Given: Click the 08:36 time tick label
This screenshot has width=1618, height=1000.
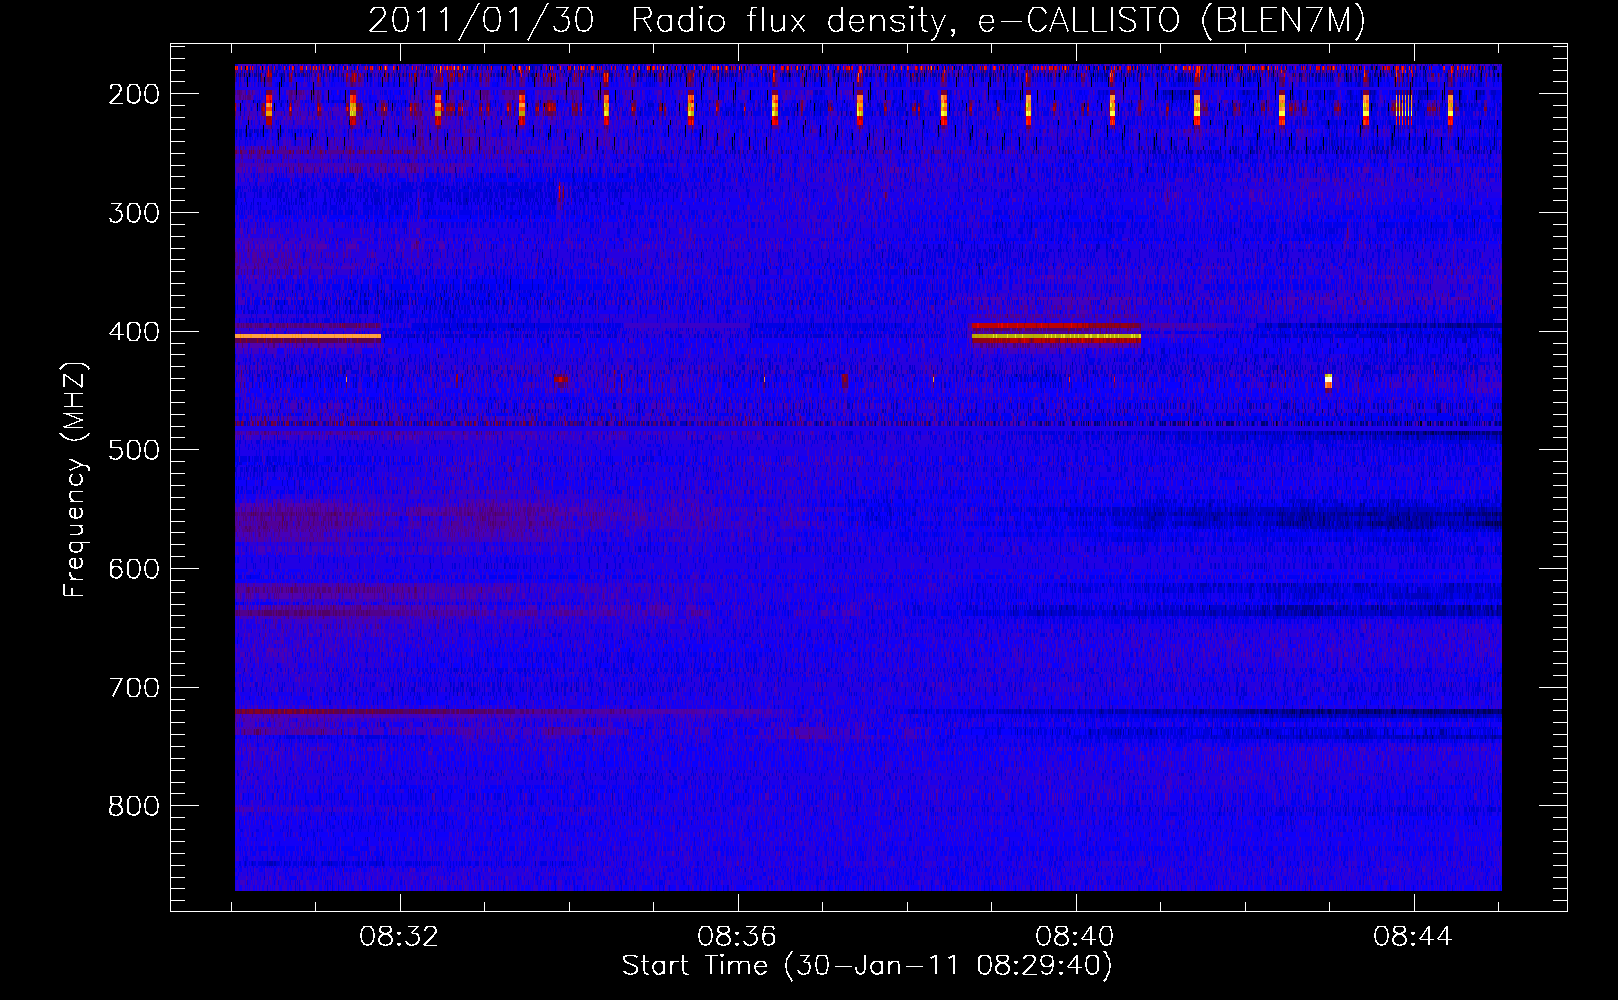Looking at the screenshot, I should tap(737, 937).
